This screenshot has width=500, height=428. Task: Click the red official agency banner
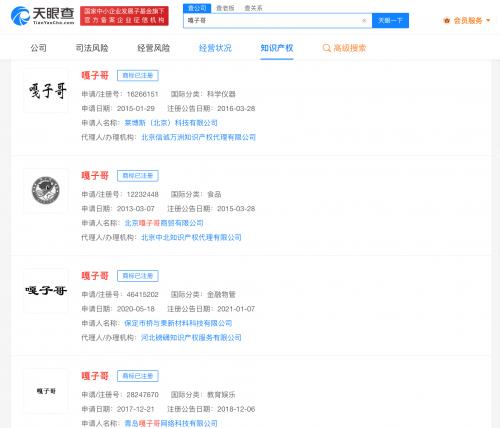(x=124, y=16)
